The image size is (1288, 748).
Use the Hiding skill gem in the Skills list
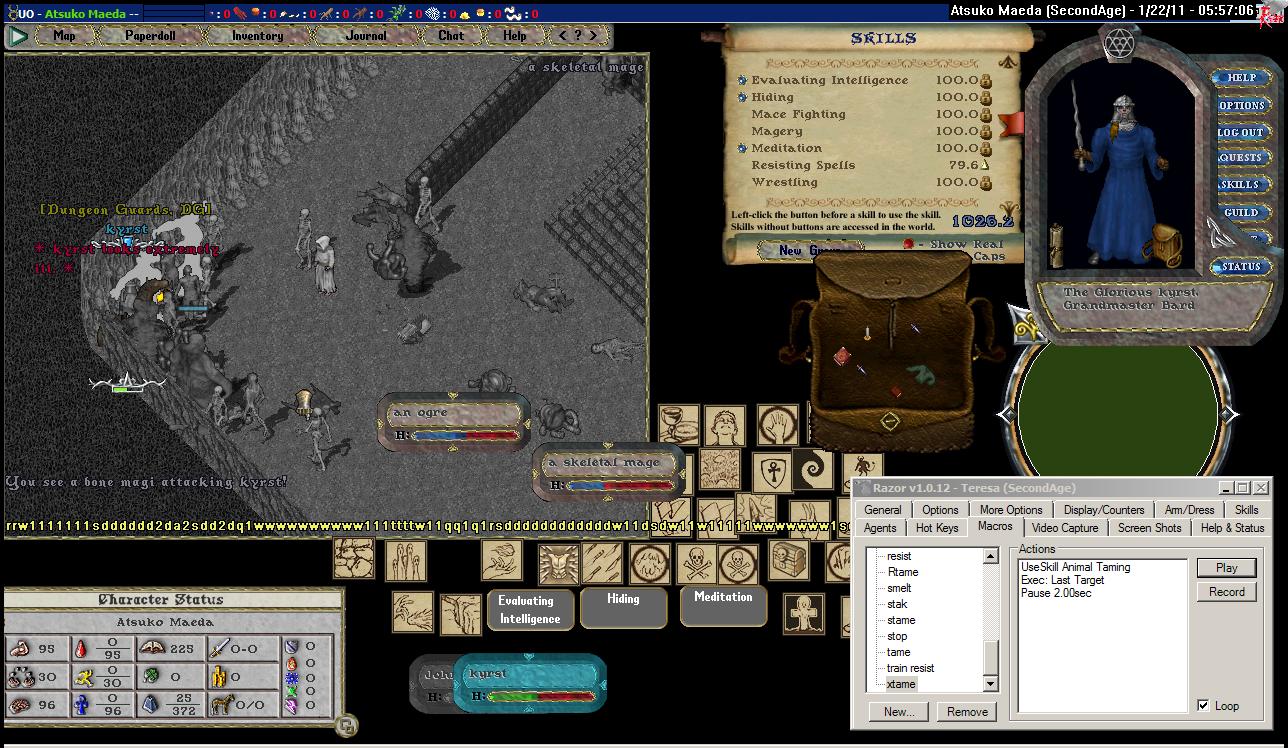(742, 97)
